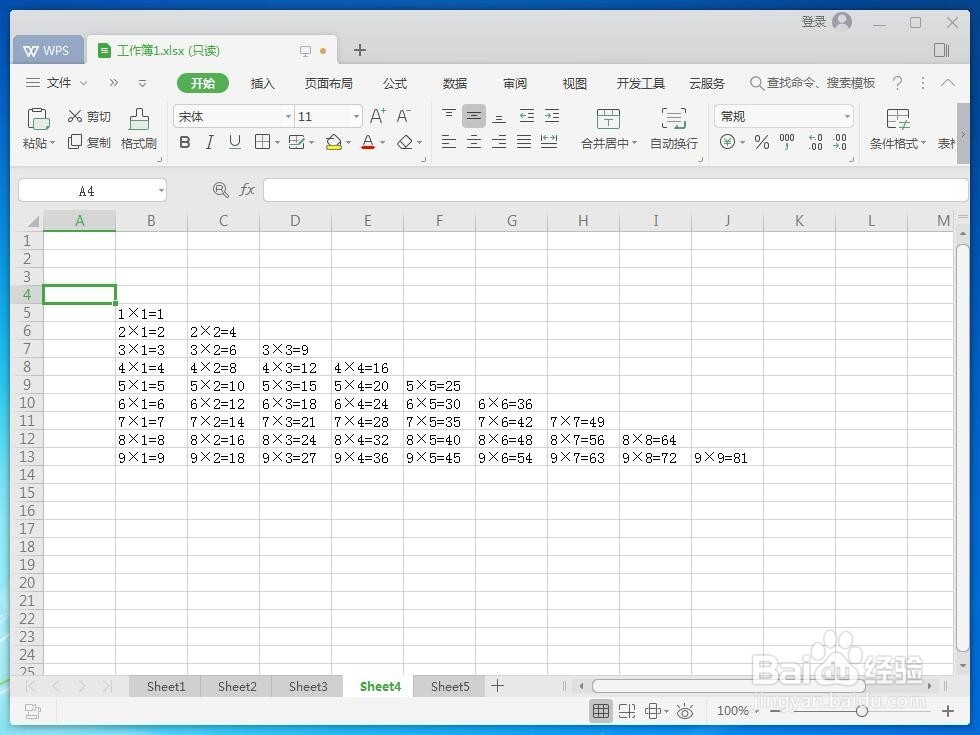980x735 pixels.
Task: Click the Paste icon
Action: 38,119
